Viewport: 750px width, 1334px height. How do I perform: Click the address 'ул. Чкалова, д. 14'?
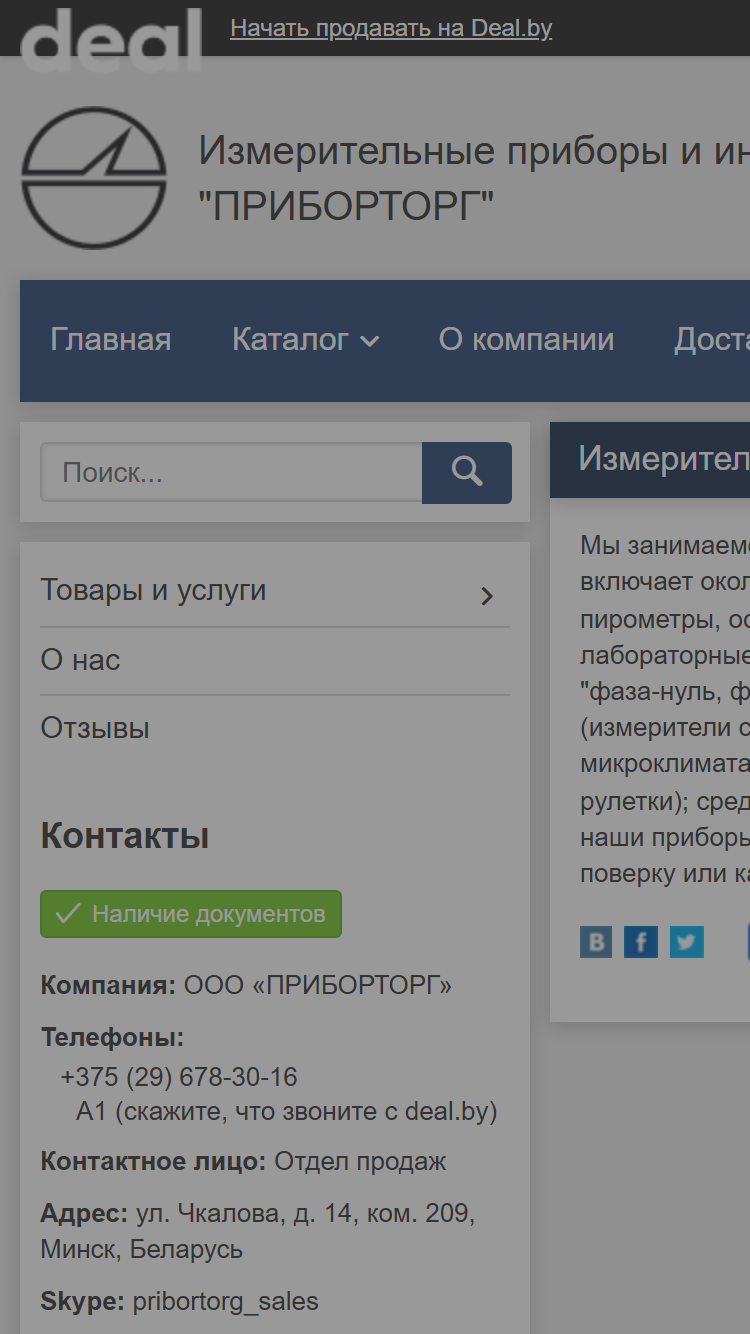pos(244,1214)
